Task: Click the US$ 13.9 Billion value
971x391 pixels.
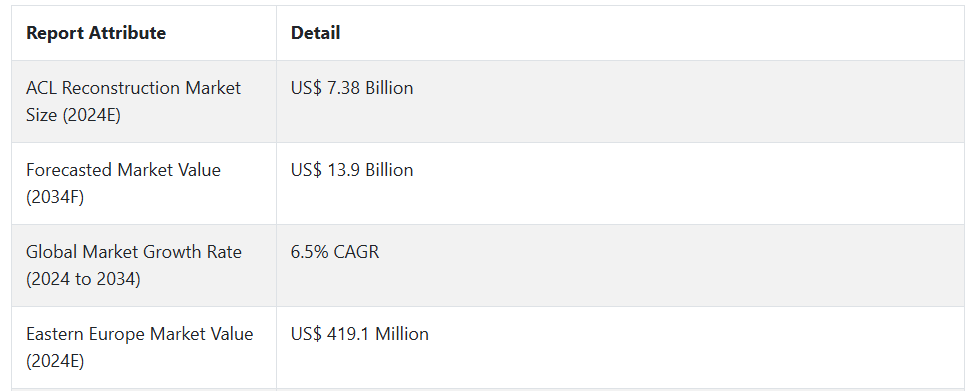Action: click(x=352, y=170)
